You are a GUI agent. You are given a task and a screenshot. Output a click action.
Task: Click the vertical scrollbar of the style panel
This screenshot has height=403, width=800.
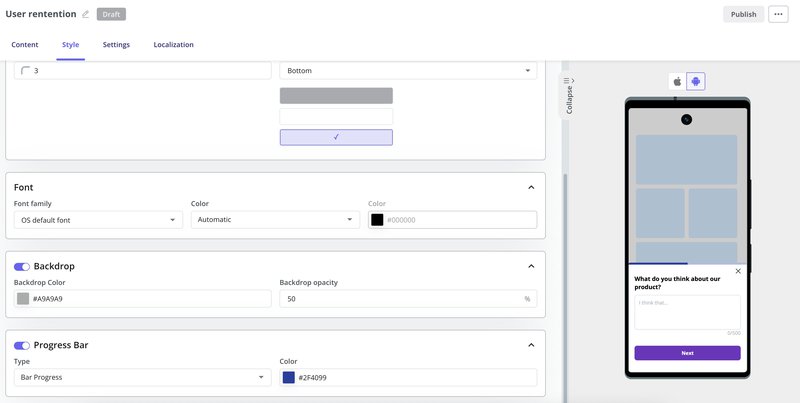coord(565,286)
